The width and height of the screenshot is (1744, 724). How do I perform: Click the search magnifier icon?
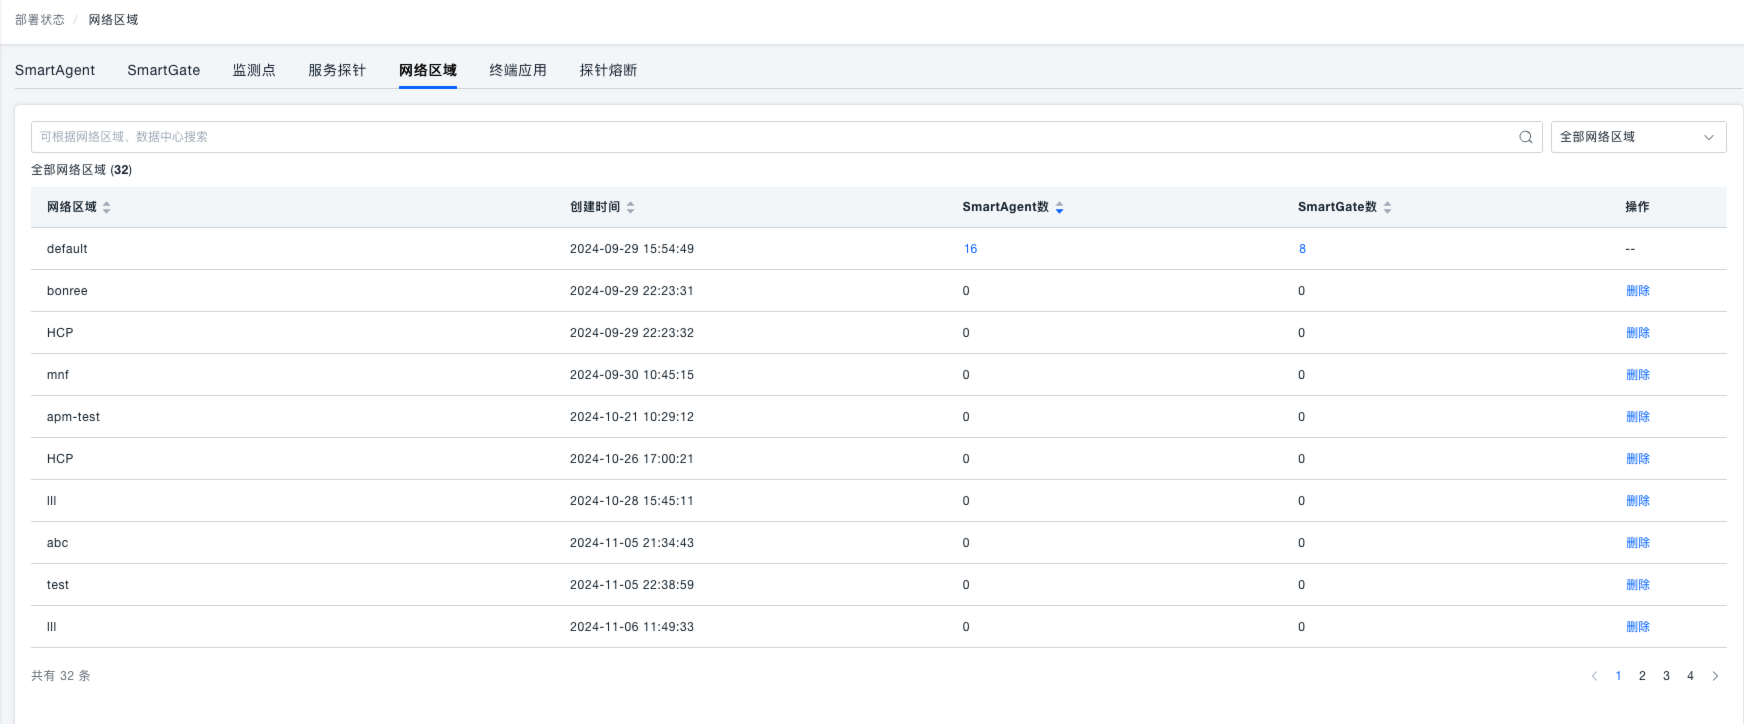tap(1525, 137)
